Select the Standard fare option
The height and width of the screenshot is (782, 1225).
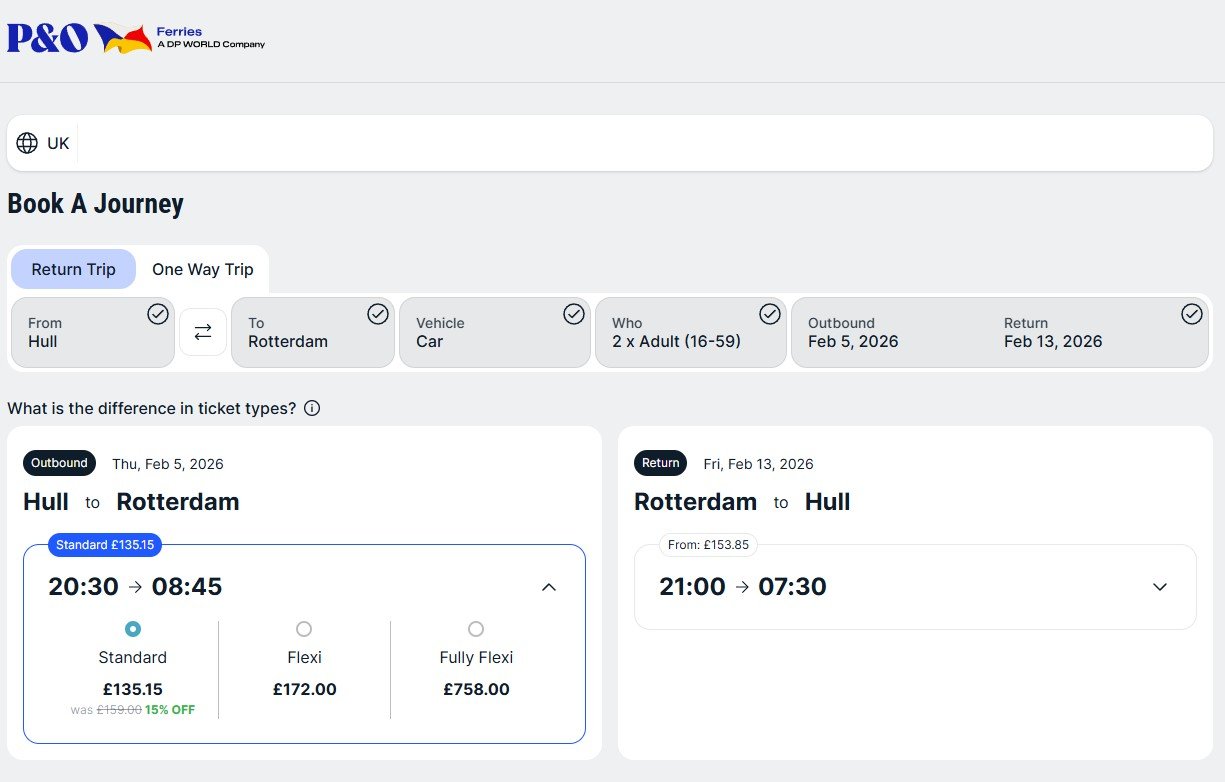pyautogui.click(x=133, y=629)
